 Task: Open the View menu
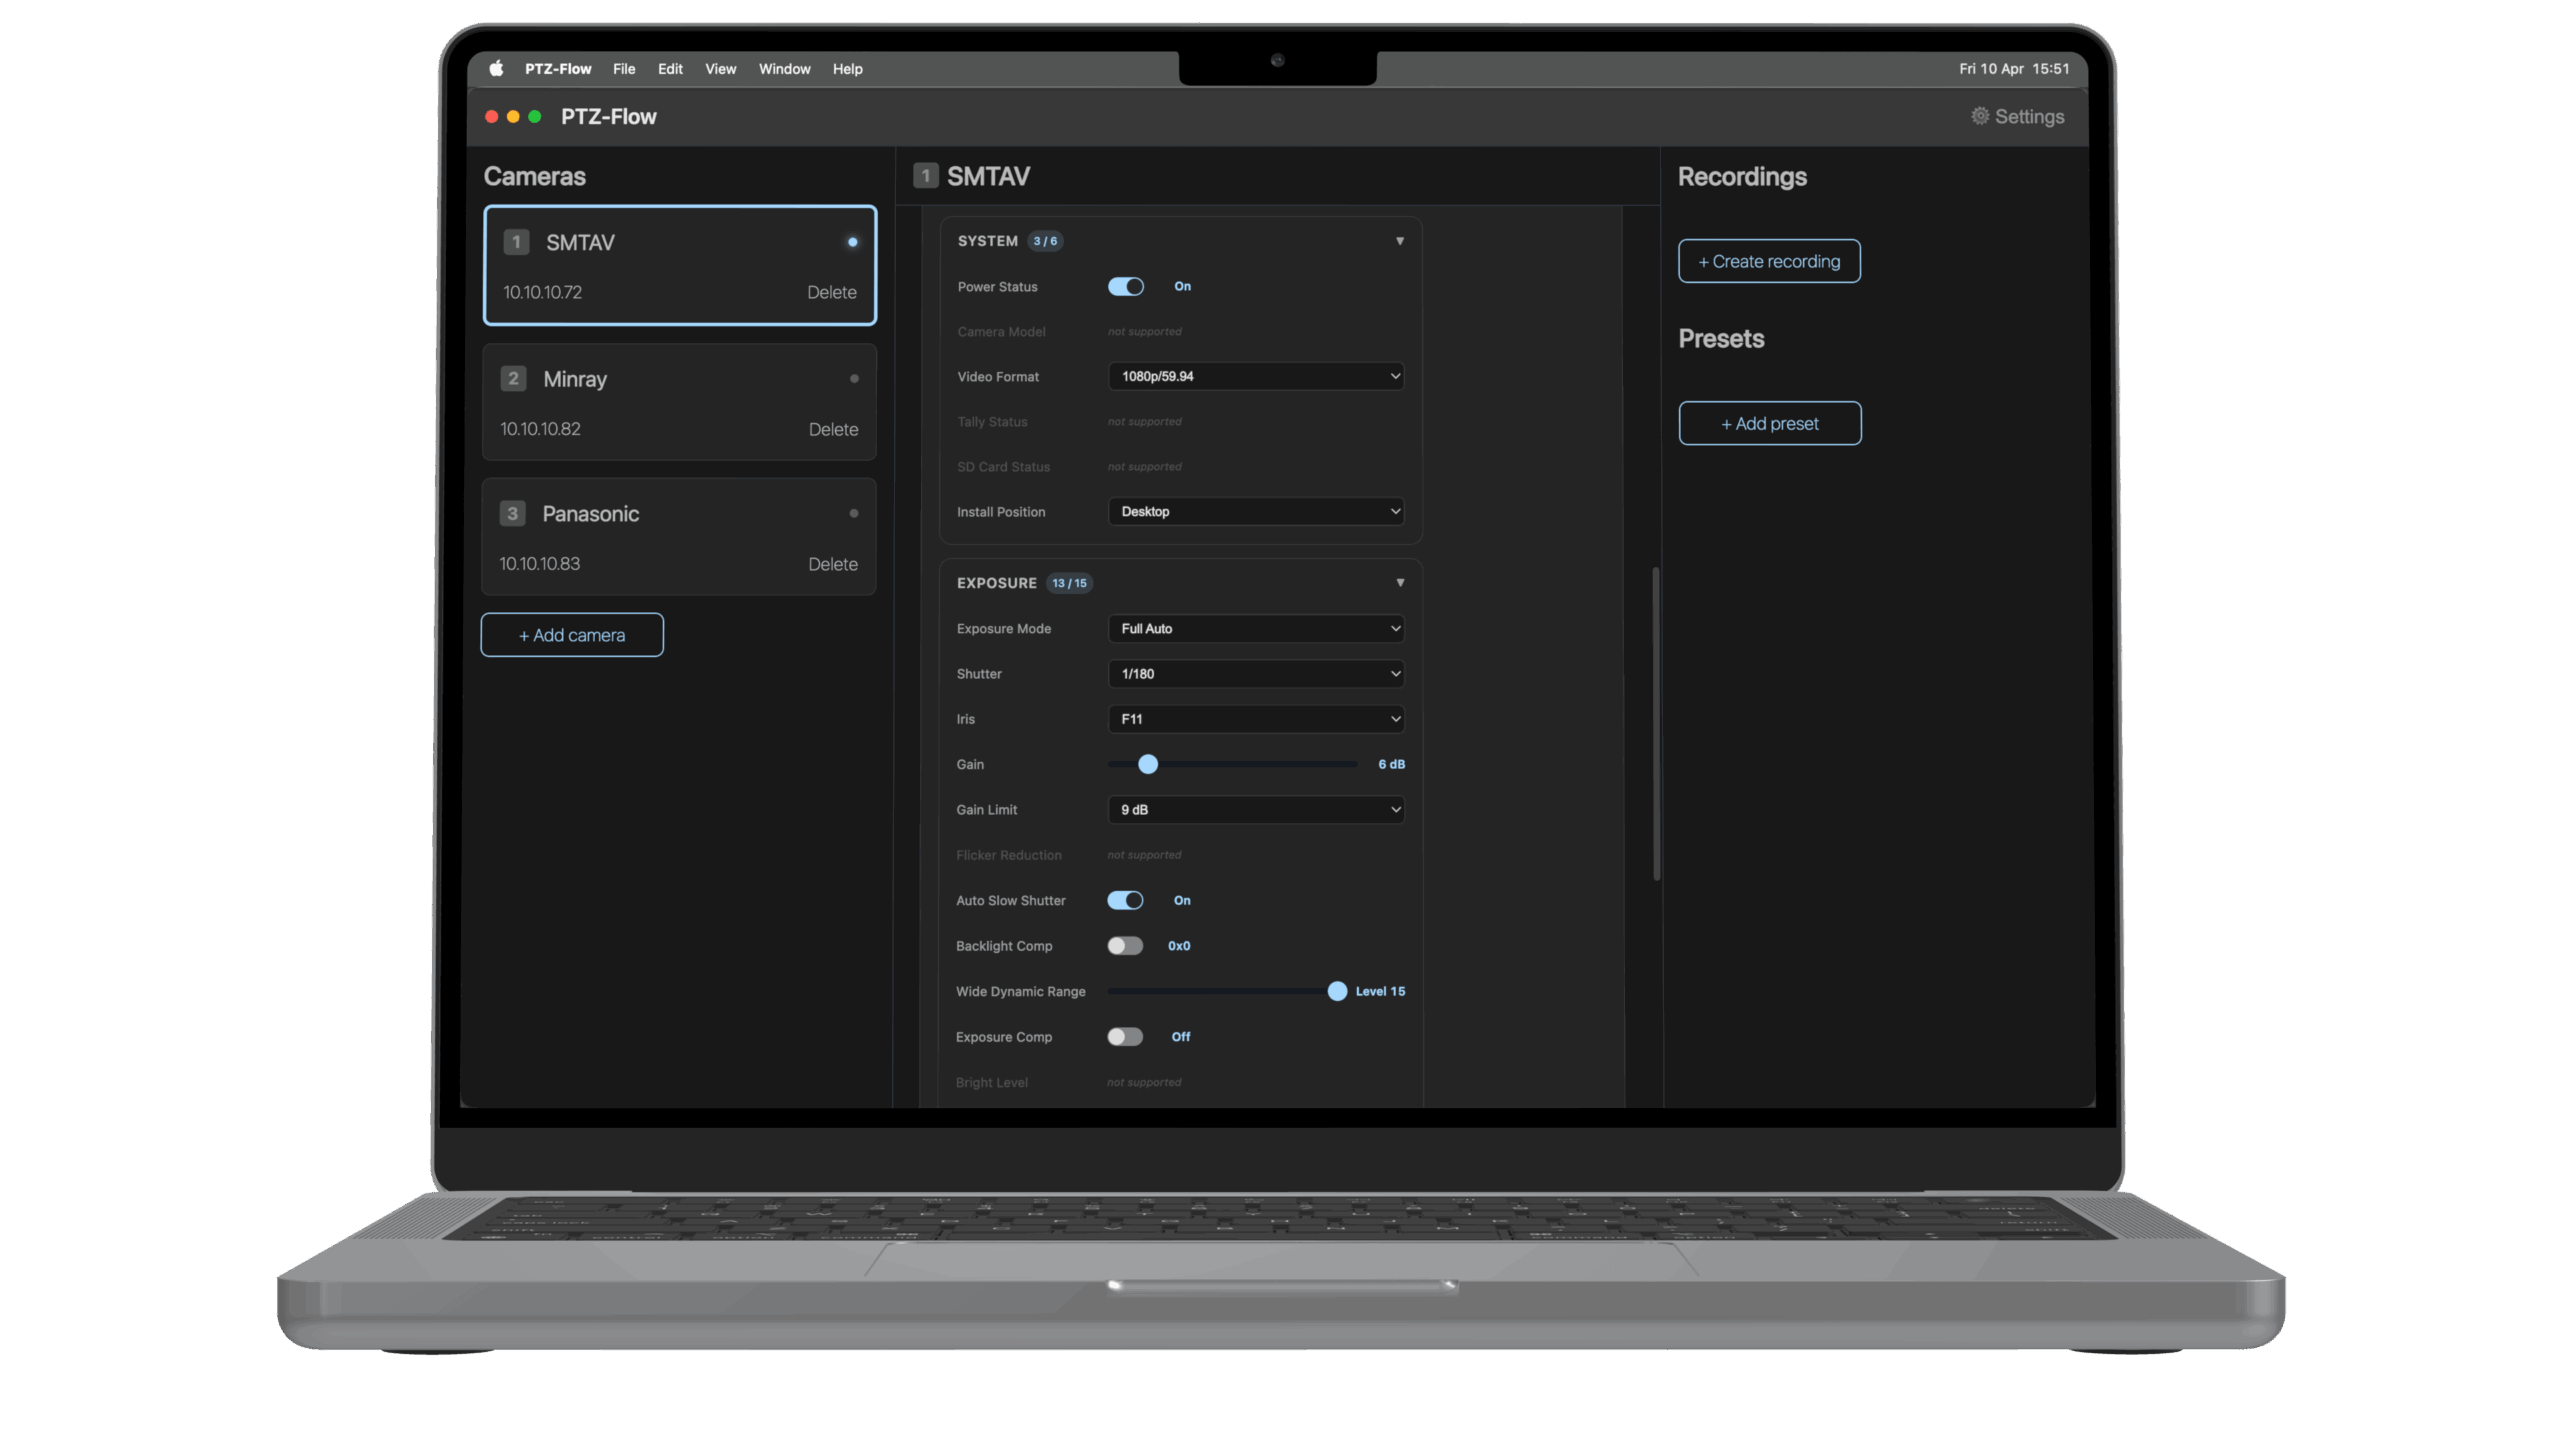coord(720,69)
